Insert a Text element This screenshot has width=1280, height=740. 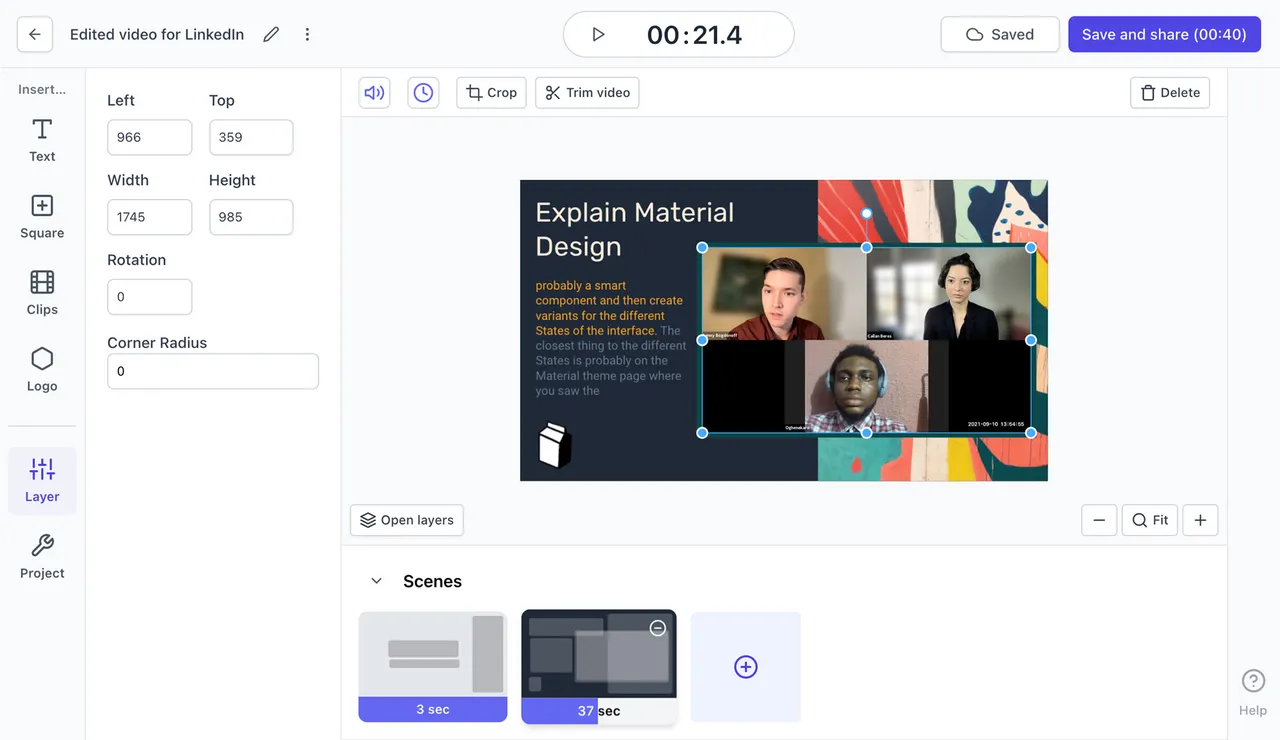(x=42, y=140)
